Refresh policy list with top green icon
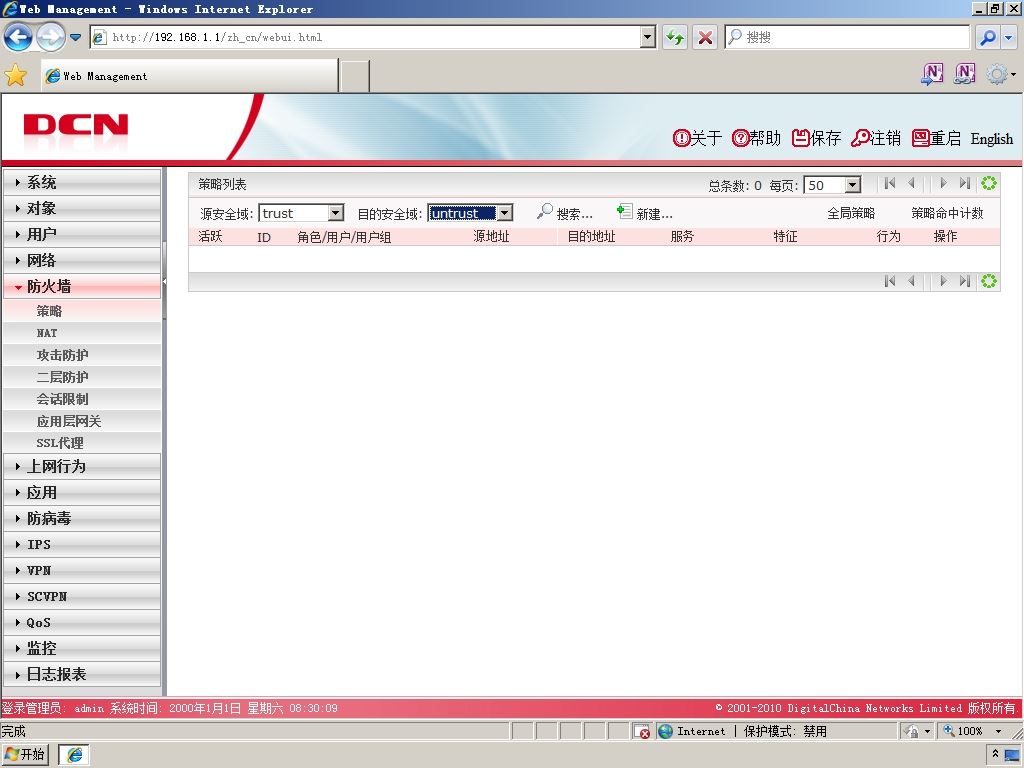The image size is (1024, 768). pyautogui.click(x=989, y=184)
